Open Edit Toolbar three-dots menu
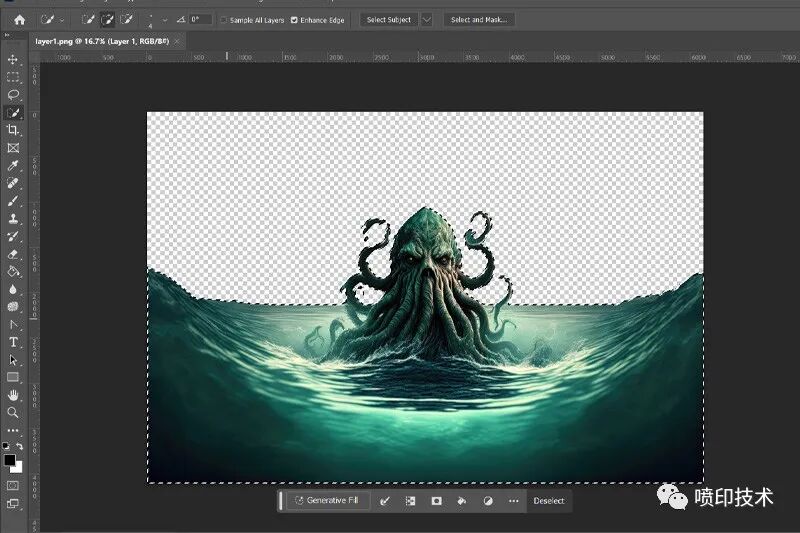Viewport: 800px width, 533px height. (x=13, y=430)
